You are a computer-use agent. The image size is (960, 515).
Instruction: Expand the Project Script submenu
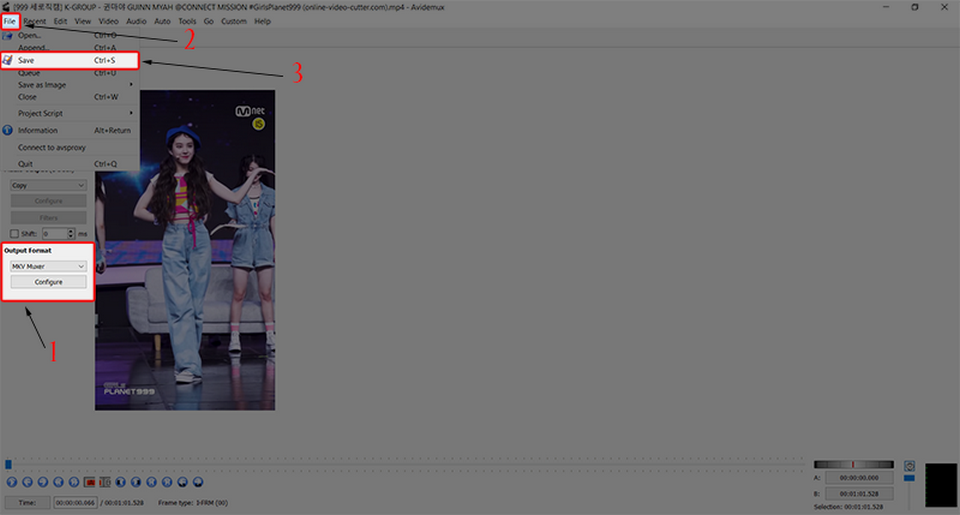click(70, 113)
